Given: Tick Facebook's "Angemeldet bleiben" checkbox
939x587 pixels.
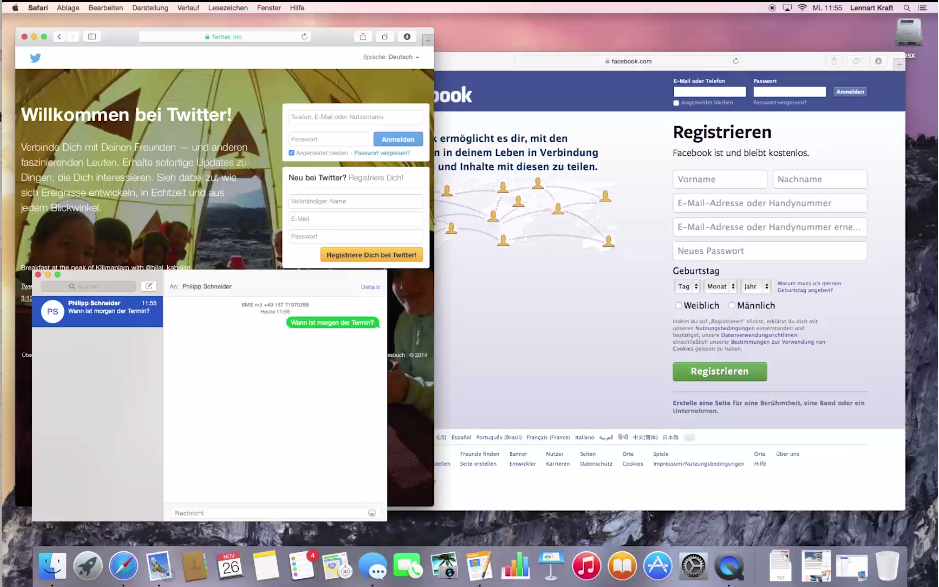Looking at the screenshot, I should pos(676,103).
